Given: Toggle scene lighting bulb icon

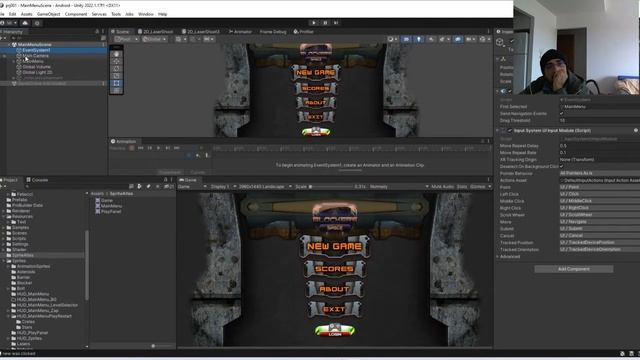Looking at the screenshot, I should tap(419, 39).
